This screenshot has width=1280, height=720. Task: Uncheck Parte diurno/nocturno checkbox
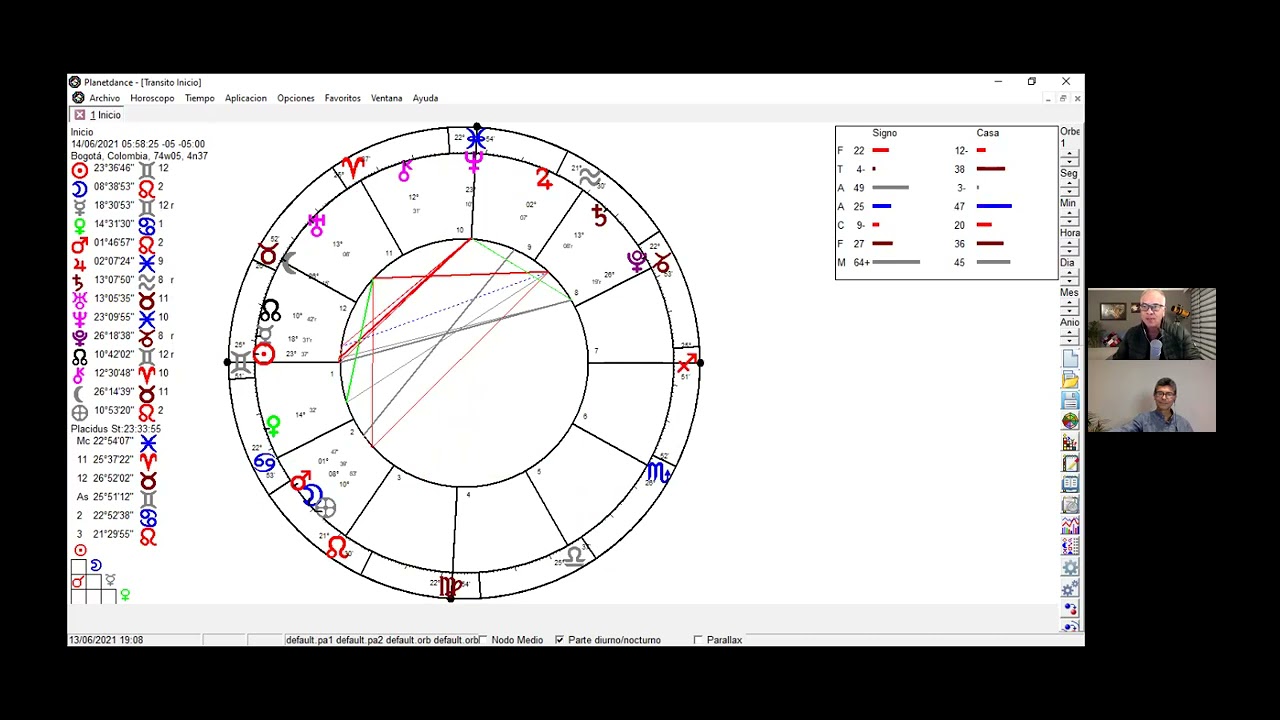pos(559,640)
